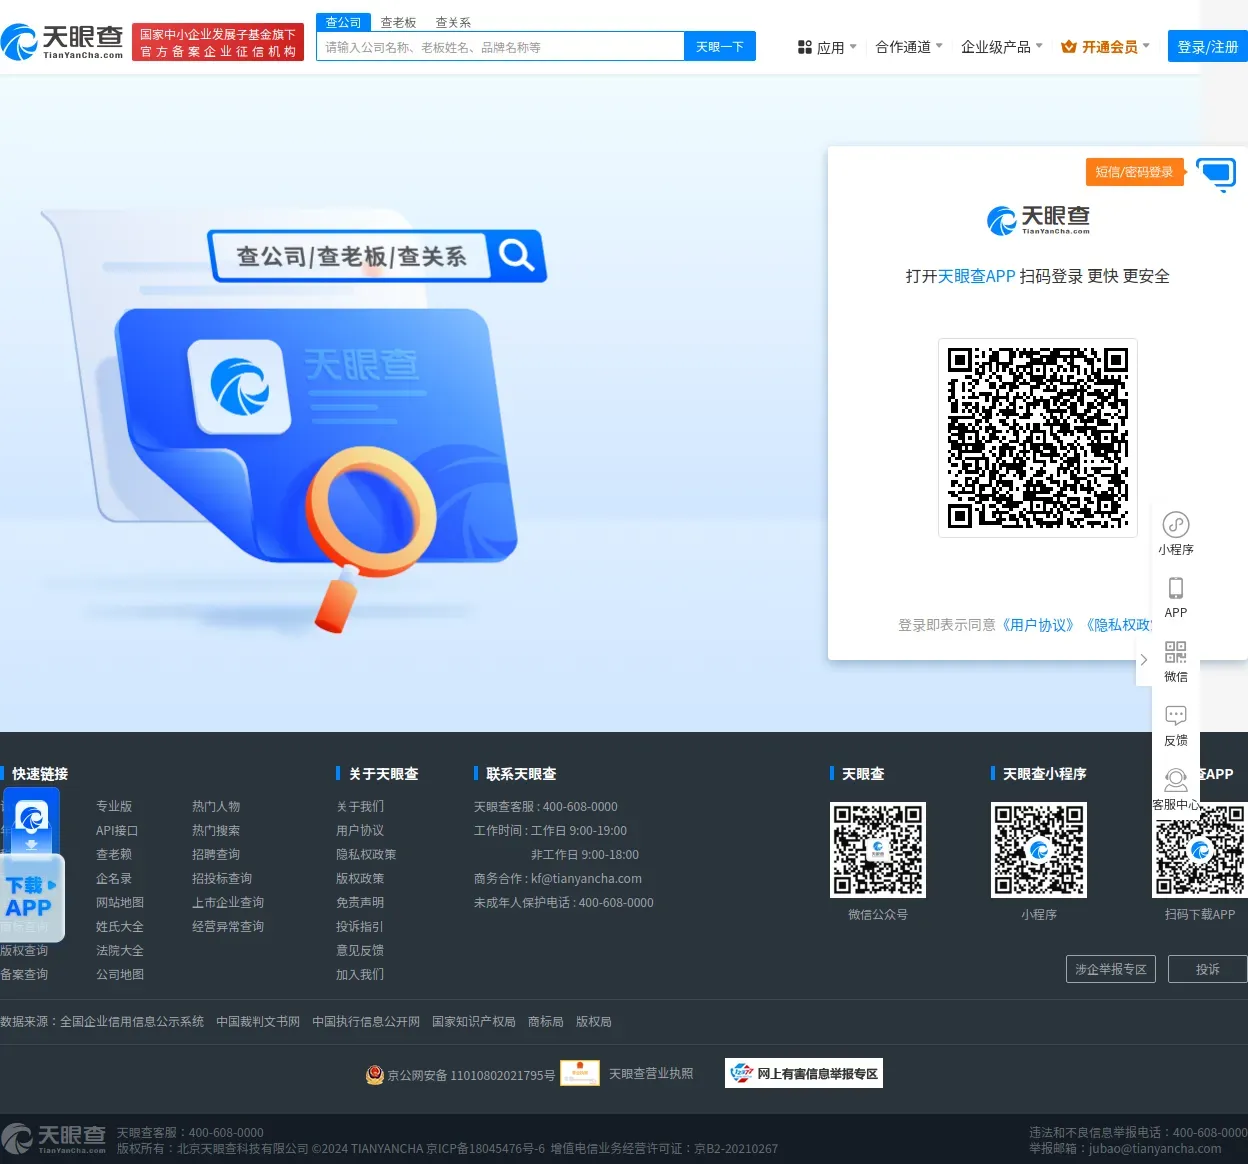Open footer link 免责声明
This screenshot has height=1164, width=1248.
click(360, 902)
